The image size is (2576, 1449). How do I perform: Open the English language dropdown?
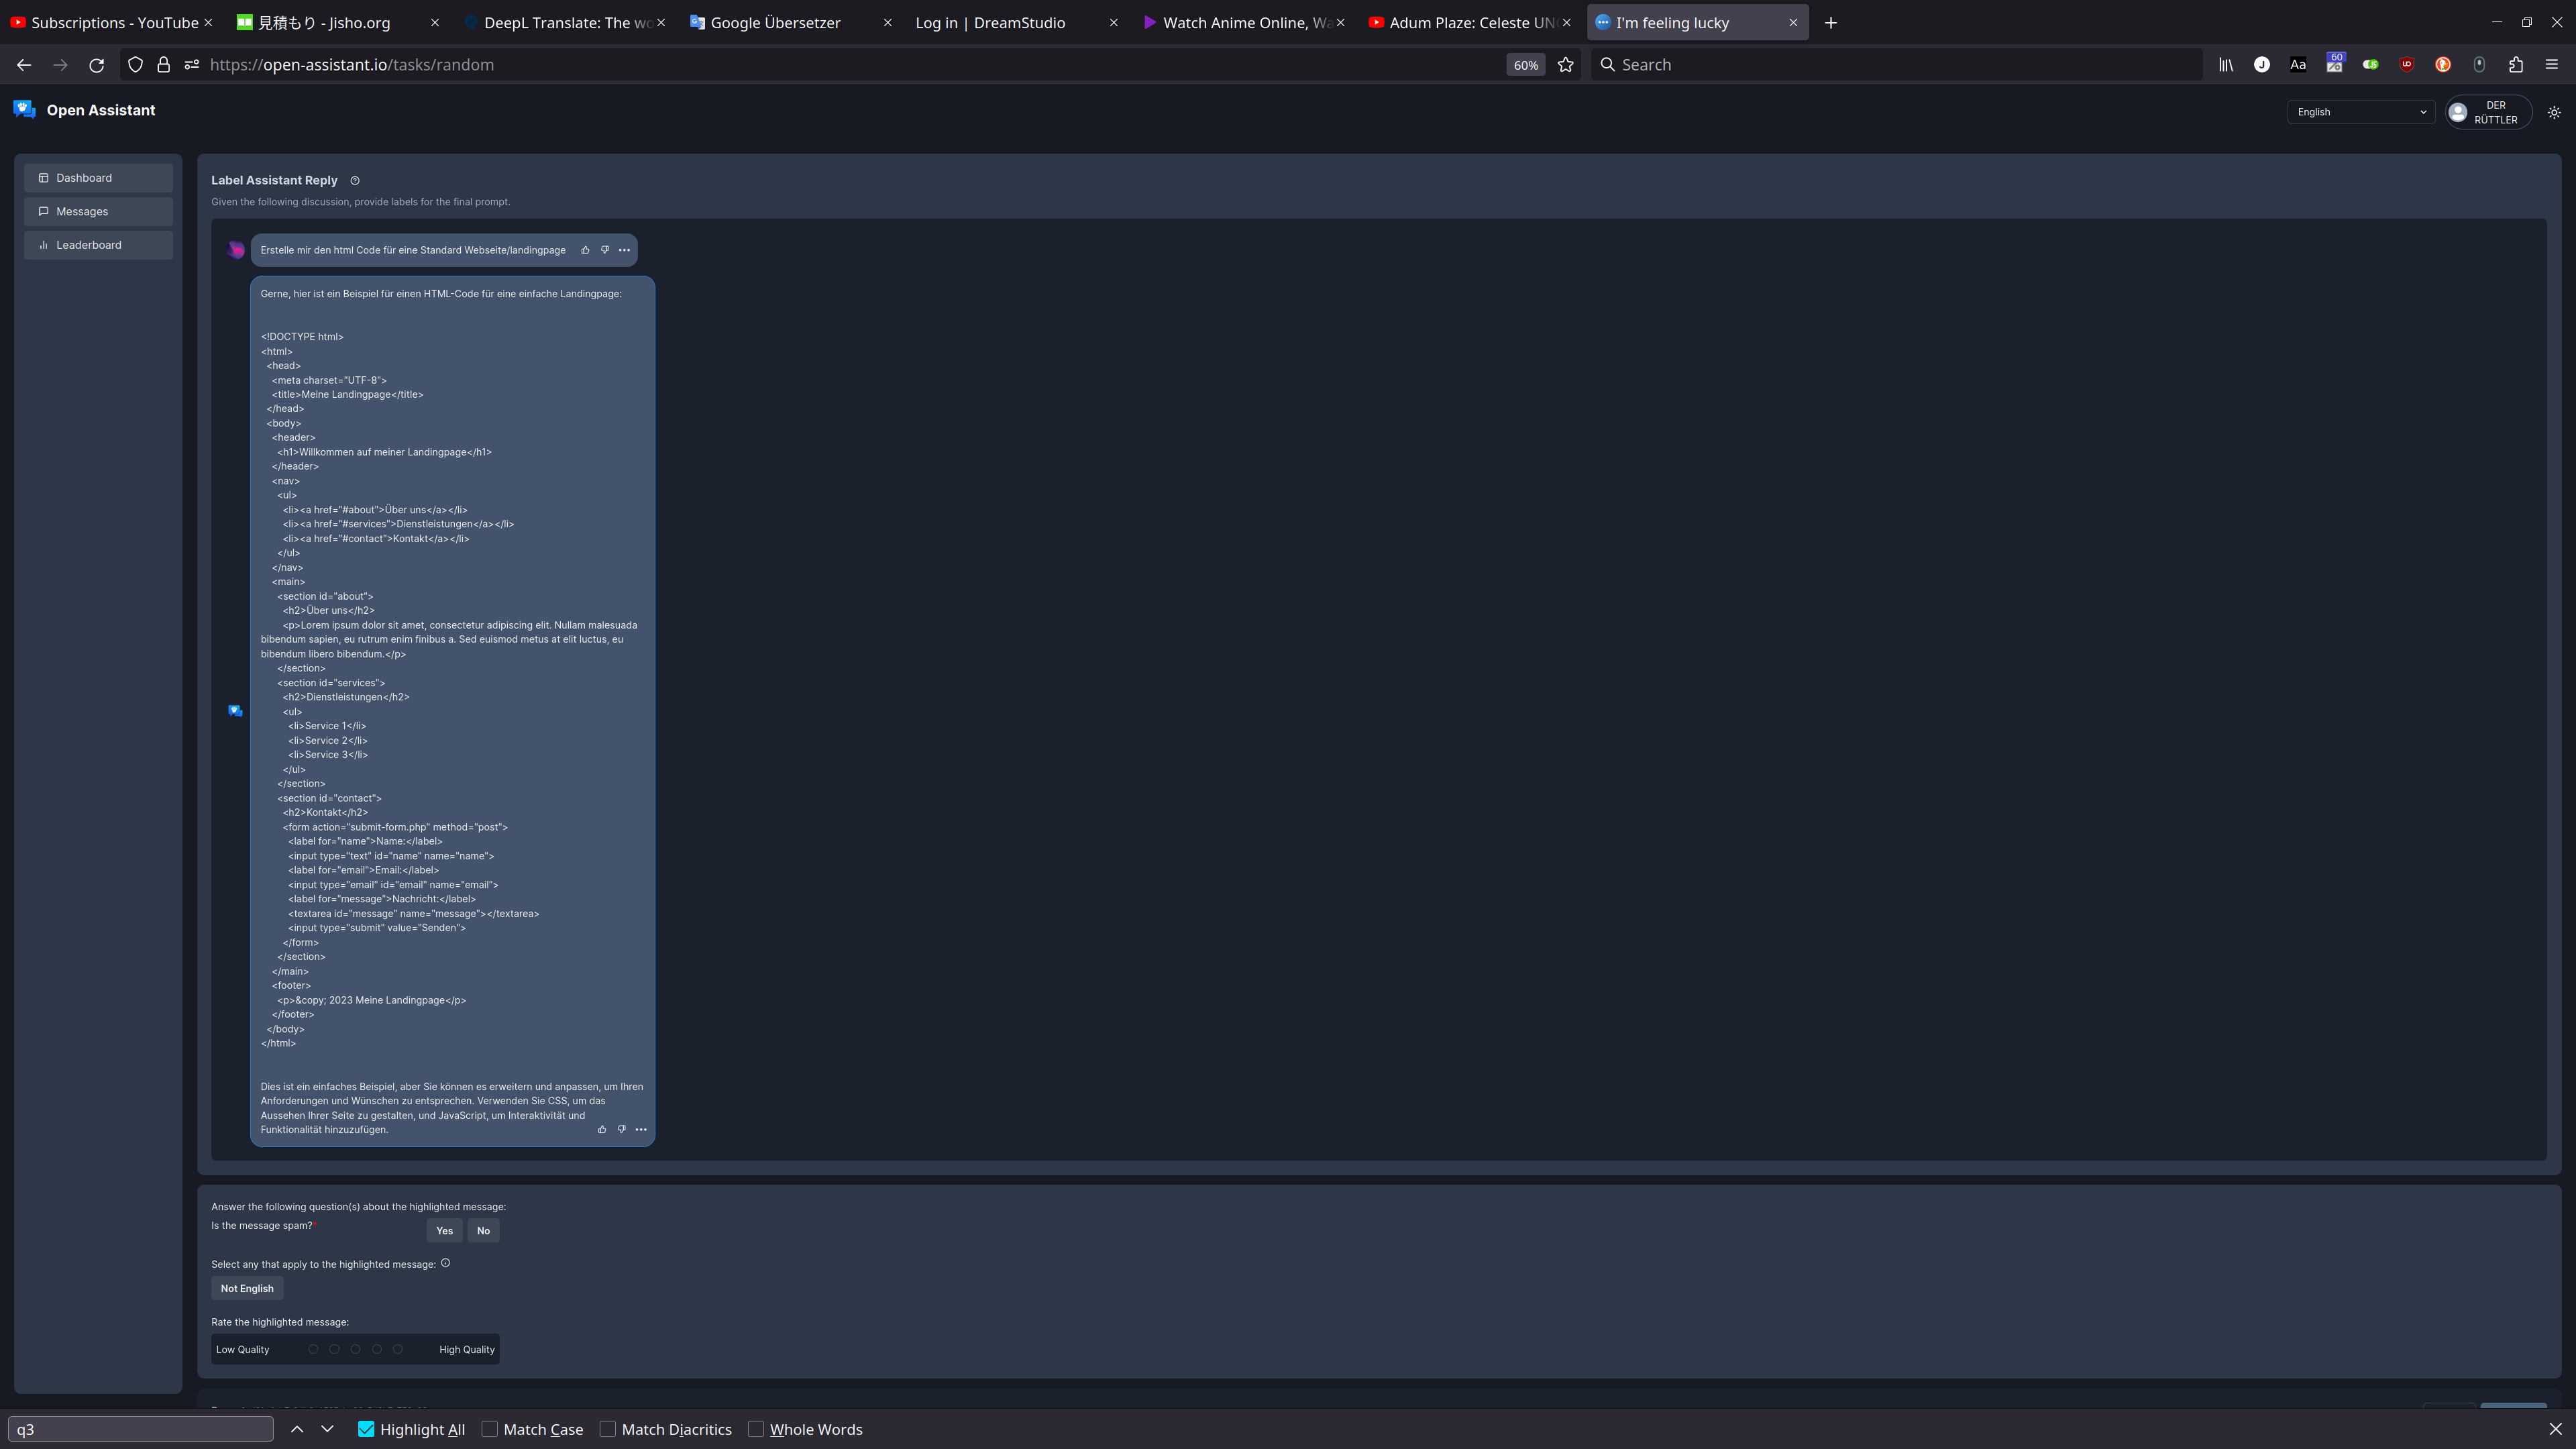click(2360, 112)
